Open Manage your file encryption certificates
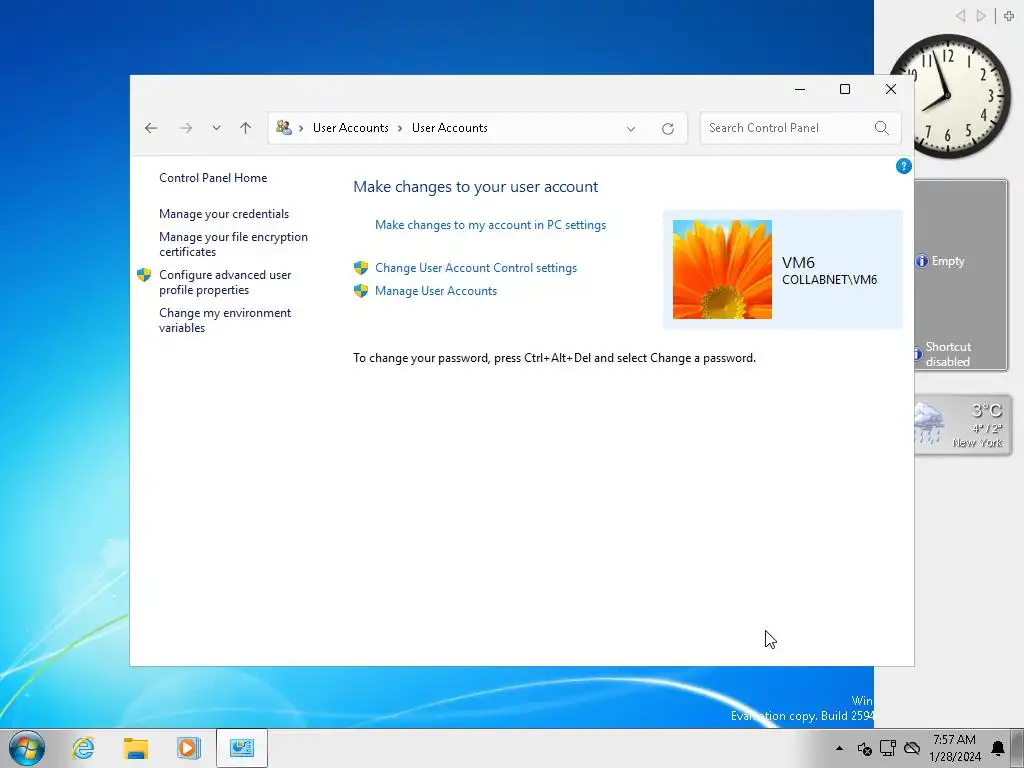This screenshot has width=1024, height=768. 233,244
